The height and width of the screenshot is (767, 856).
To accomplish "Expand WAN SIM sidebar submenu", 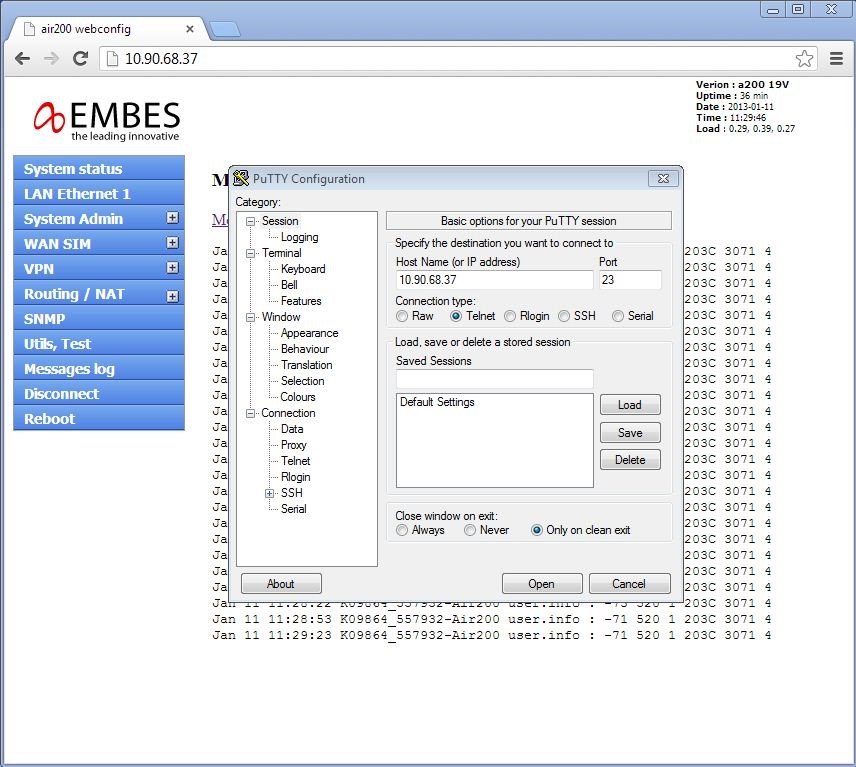I will pos(173,242).
